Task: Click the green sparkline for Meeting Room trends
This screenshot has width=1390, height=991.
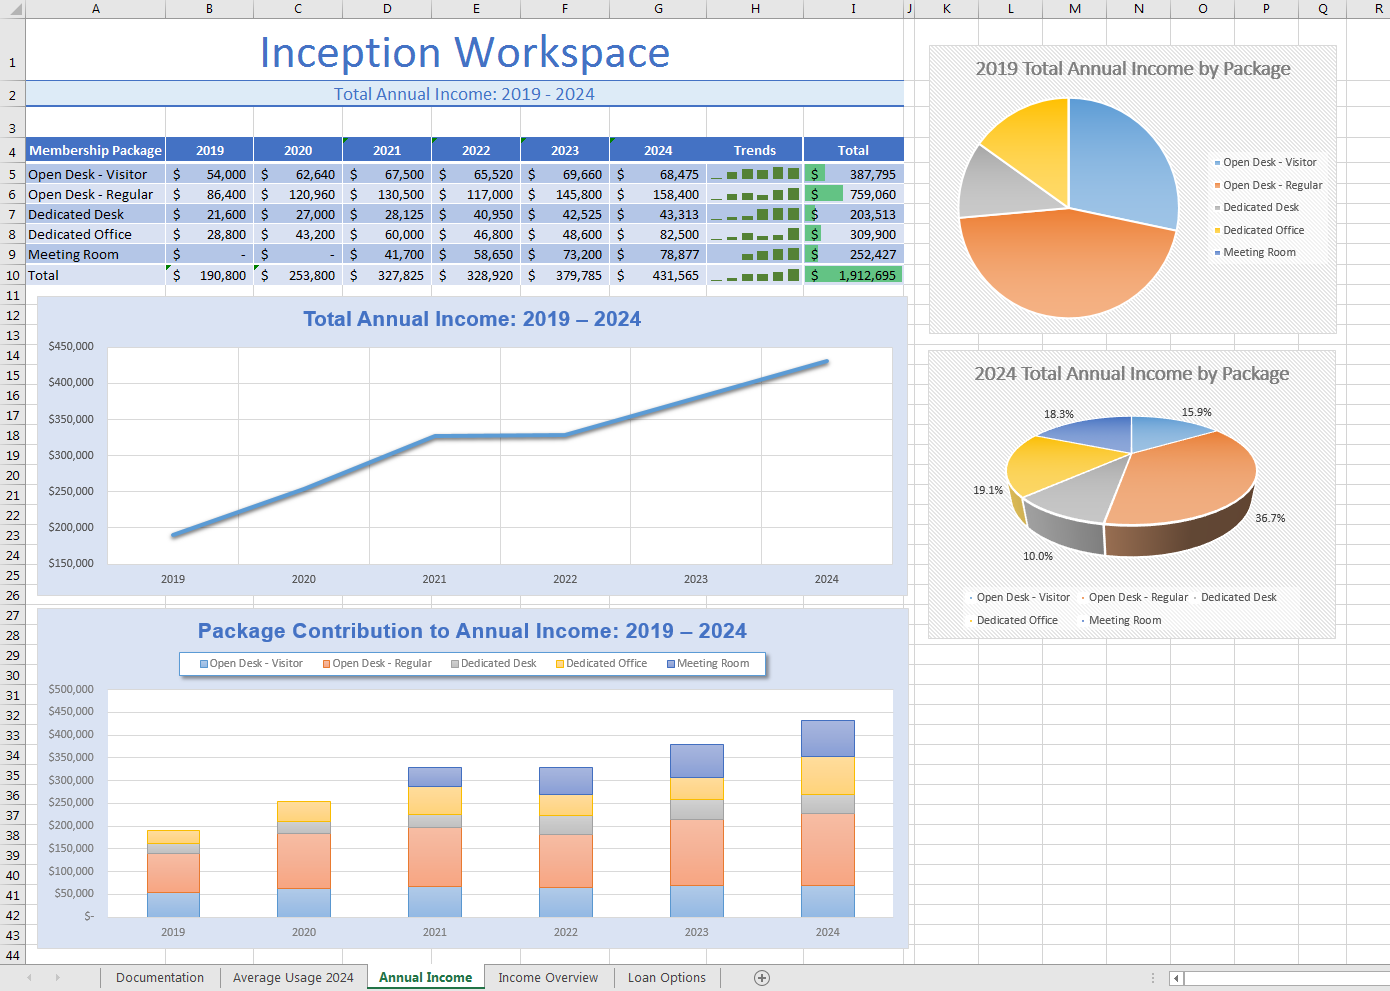Action: click(755, 254)
